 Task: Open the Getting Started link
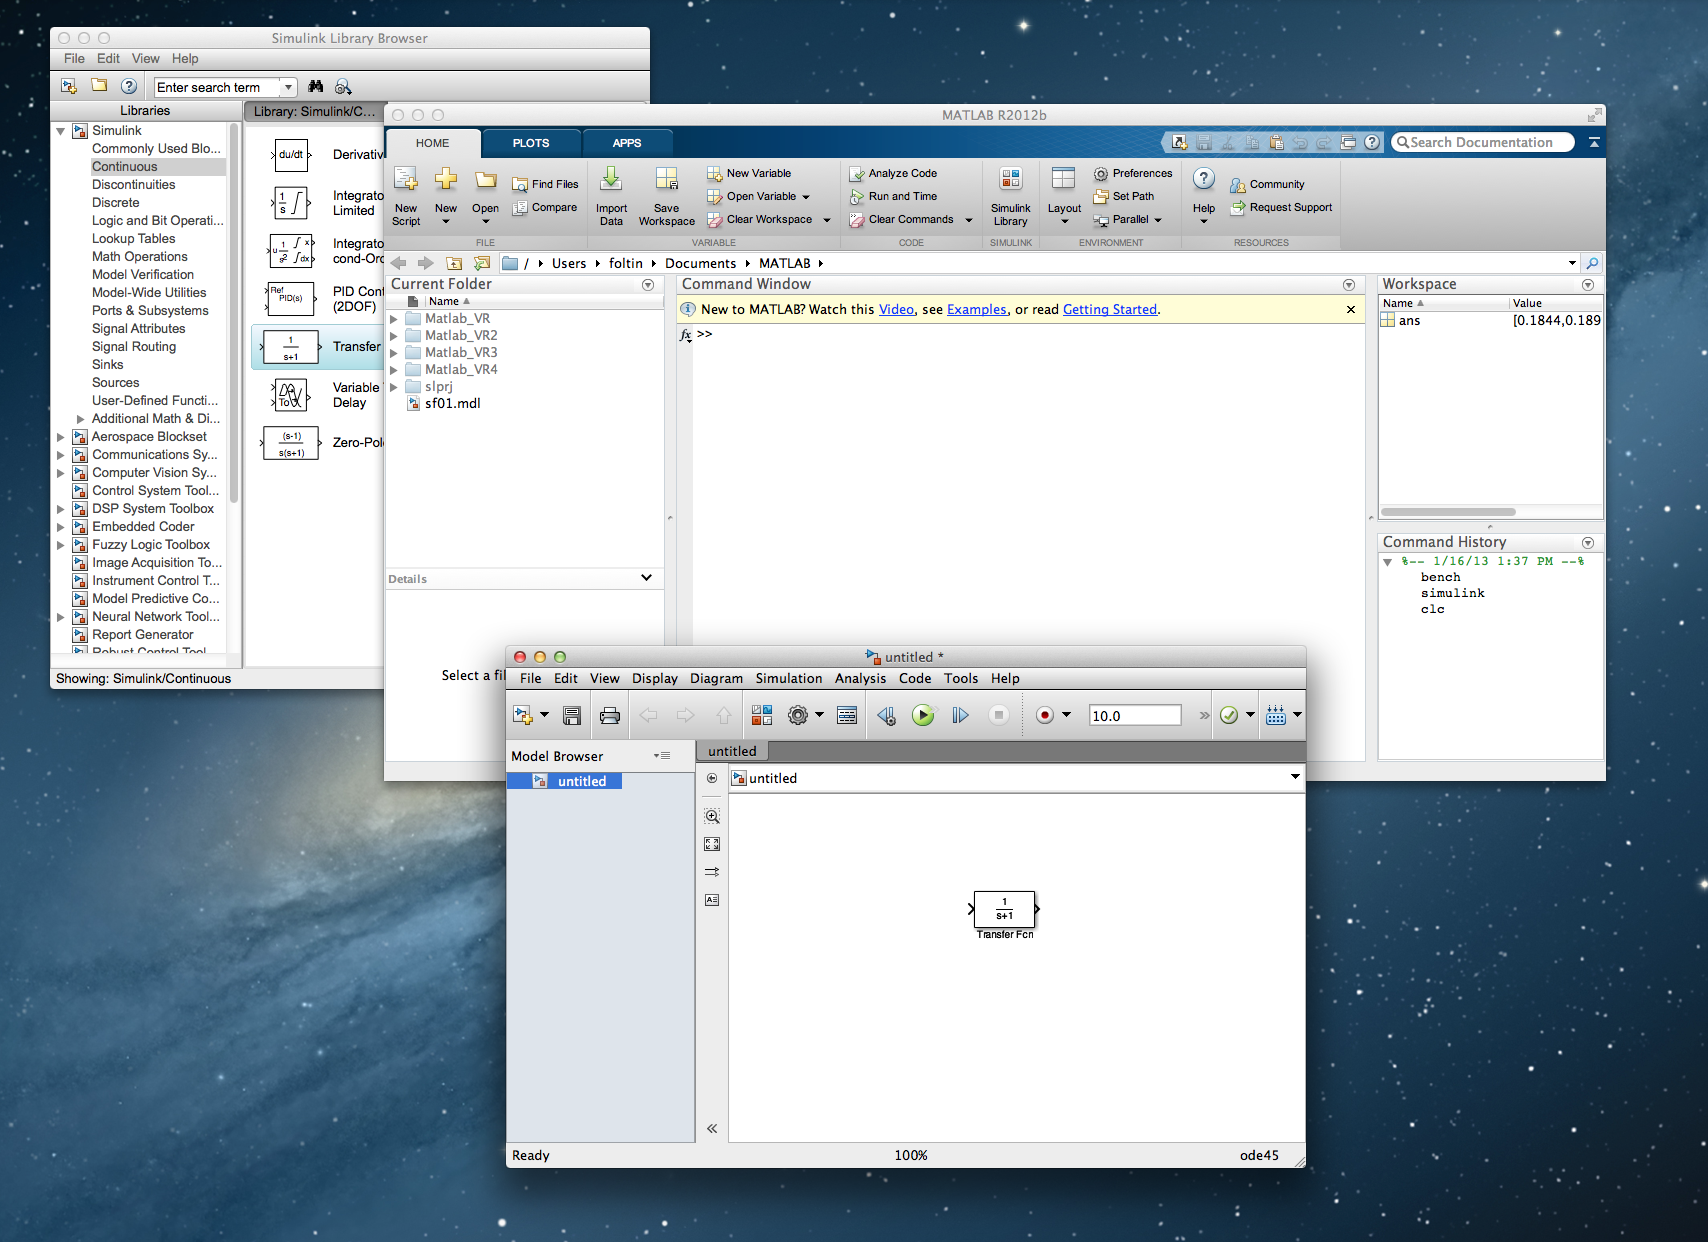point(1109,310)
